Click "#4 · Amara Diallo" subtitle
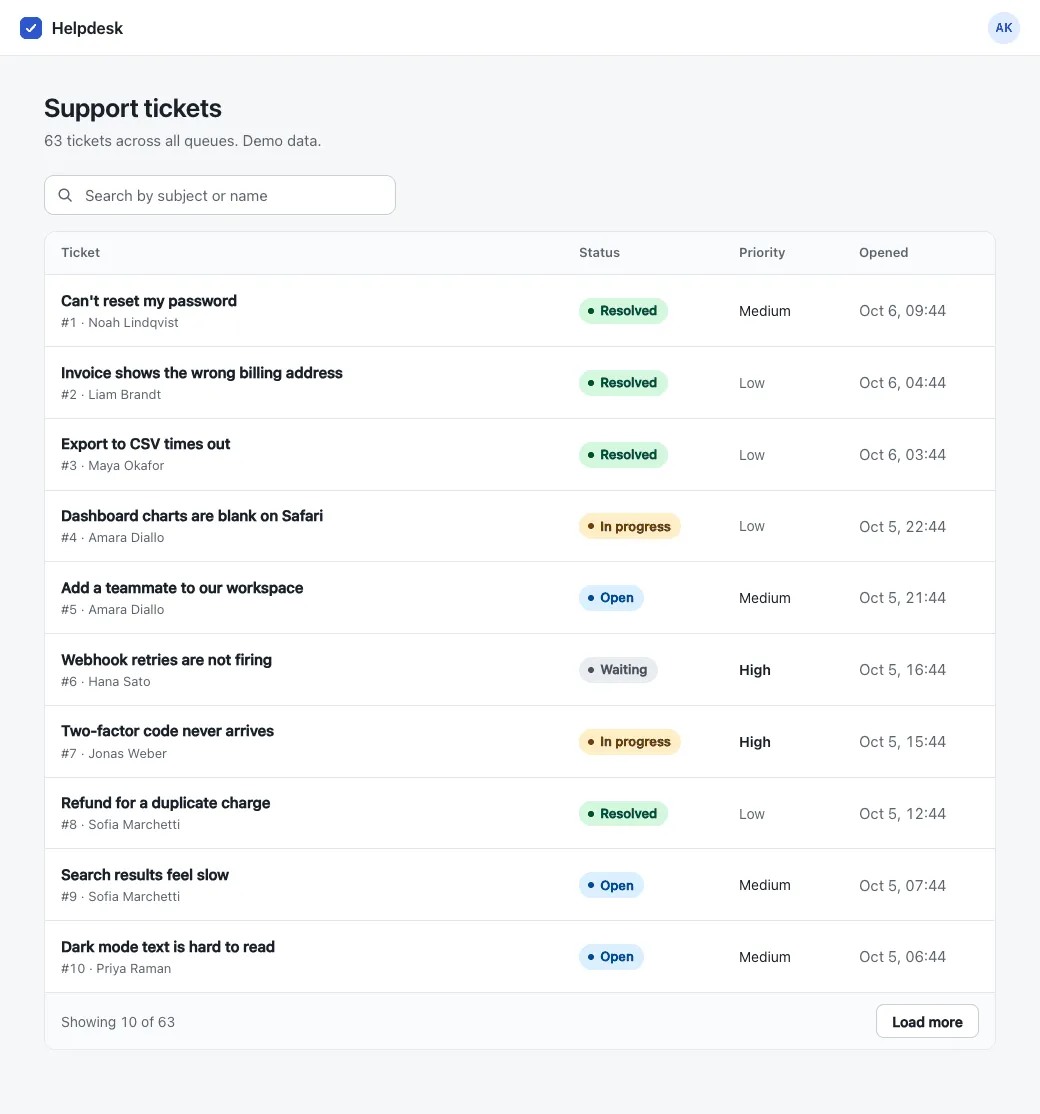 click(x=112, y=538)
